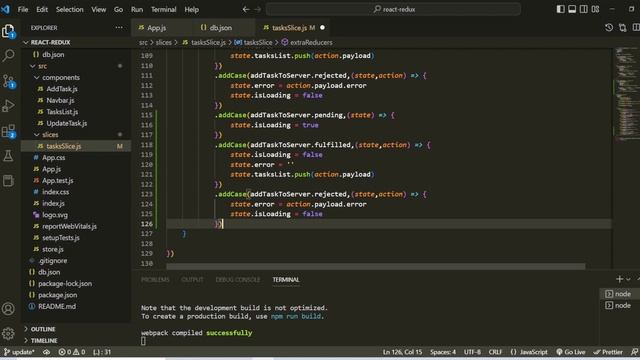The height and width of the screenshot is (360, 640).
Task: Open the timeline history icon in editor toolbar
Action: (x=609, y=27)
